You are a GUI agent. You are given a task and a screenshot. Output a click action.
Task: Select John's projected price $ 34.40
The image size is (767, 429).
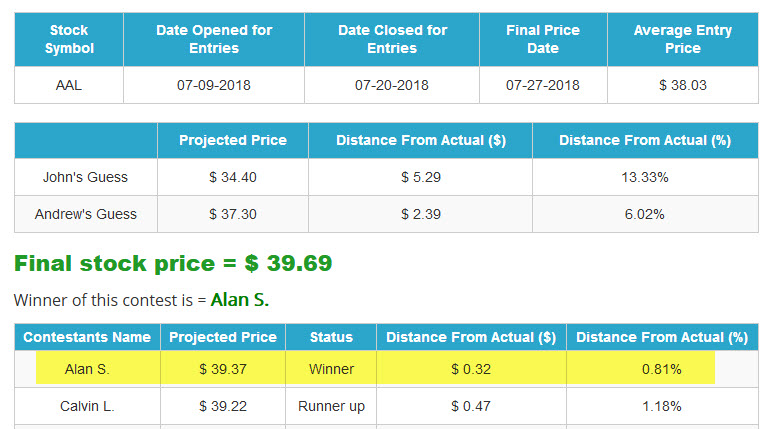coord(233,177)
